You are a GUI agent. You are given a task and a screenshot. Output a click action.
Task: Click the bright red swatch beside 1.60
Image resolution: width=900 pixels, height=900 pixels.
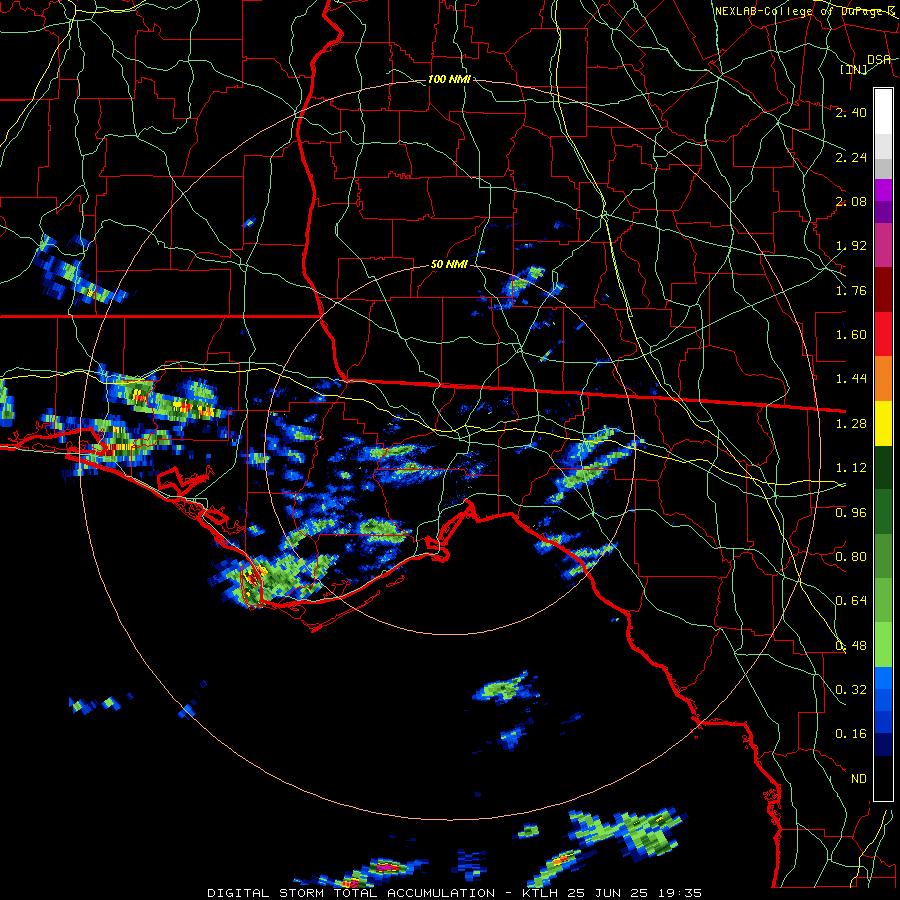(x=883, y=335)
